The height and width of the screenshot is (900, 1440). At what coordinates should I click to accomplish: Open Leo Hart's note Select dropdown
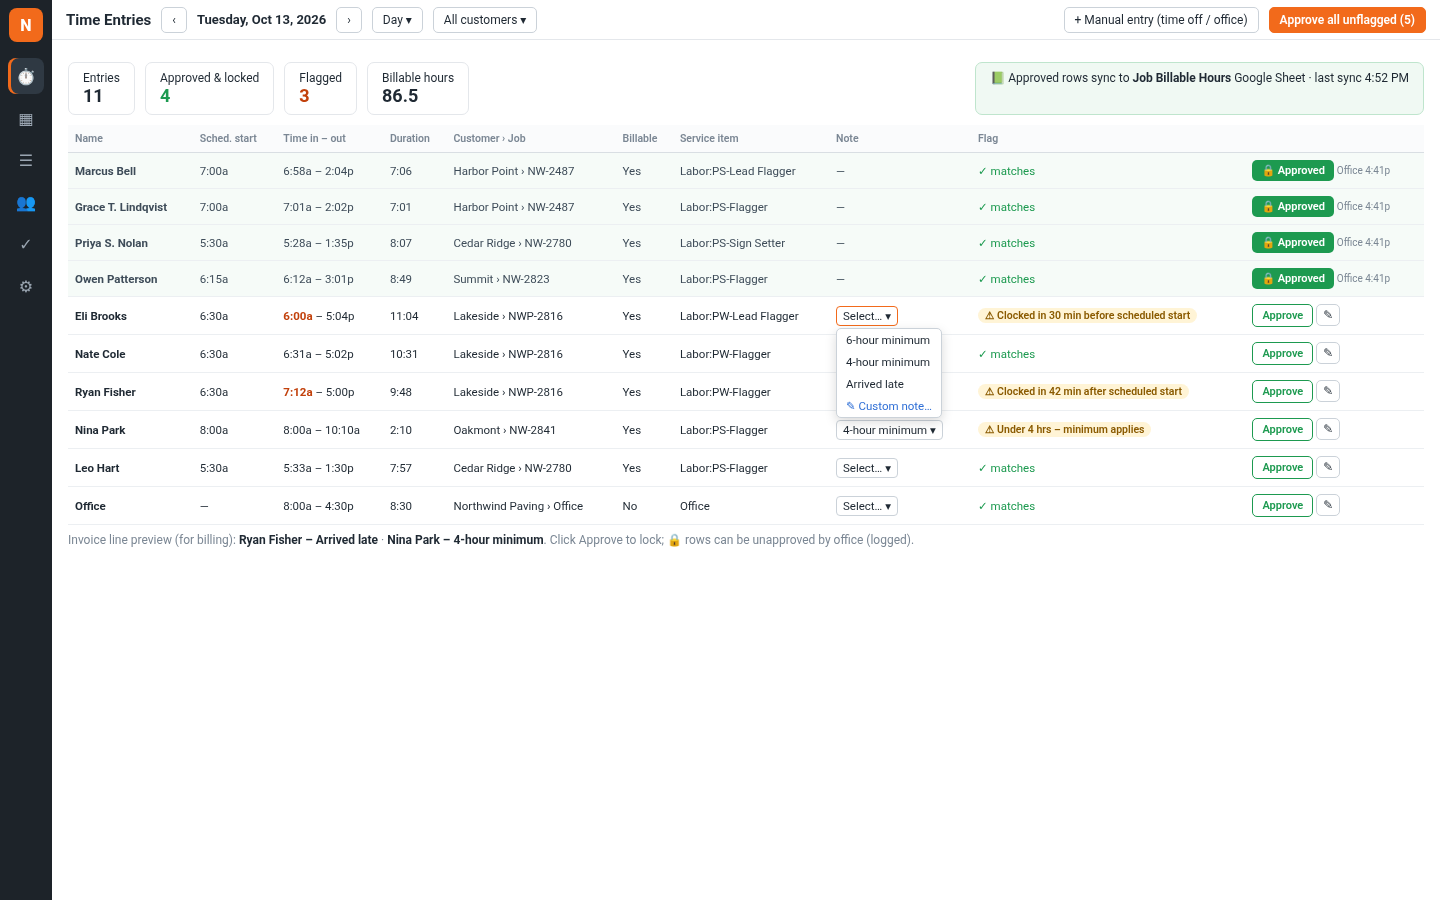coord(867,468)
